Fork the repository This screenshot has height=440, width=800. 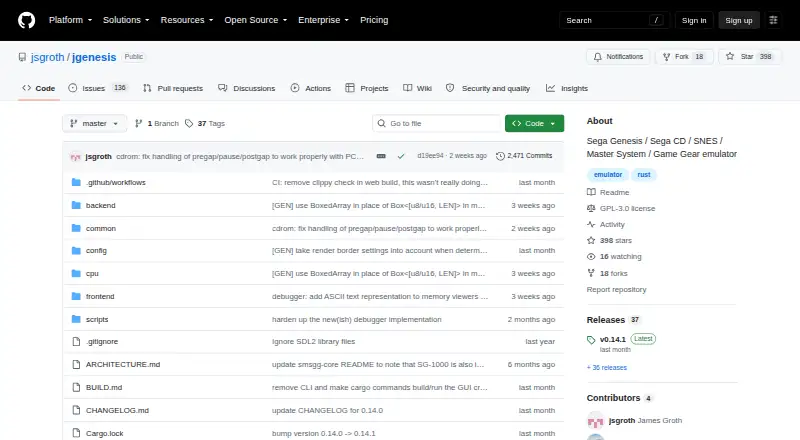(683, 57)
